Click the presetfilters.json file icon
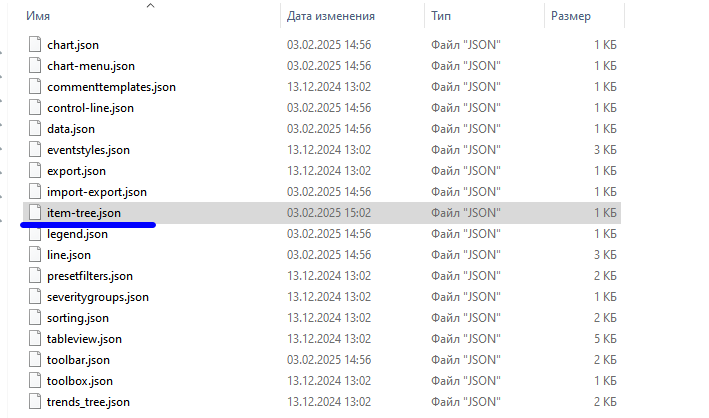709x418 pixels. coord(34,276)
